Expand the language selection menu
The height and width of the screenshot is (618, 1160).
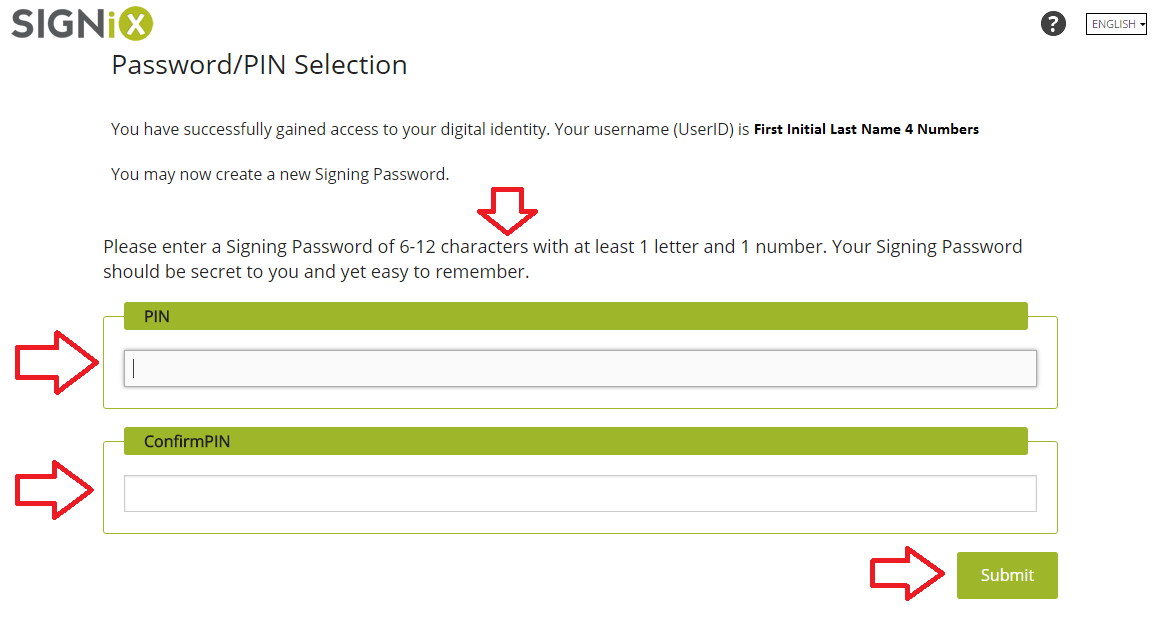click(x=1115, y=23)
